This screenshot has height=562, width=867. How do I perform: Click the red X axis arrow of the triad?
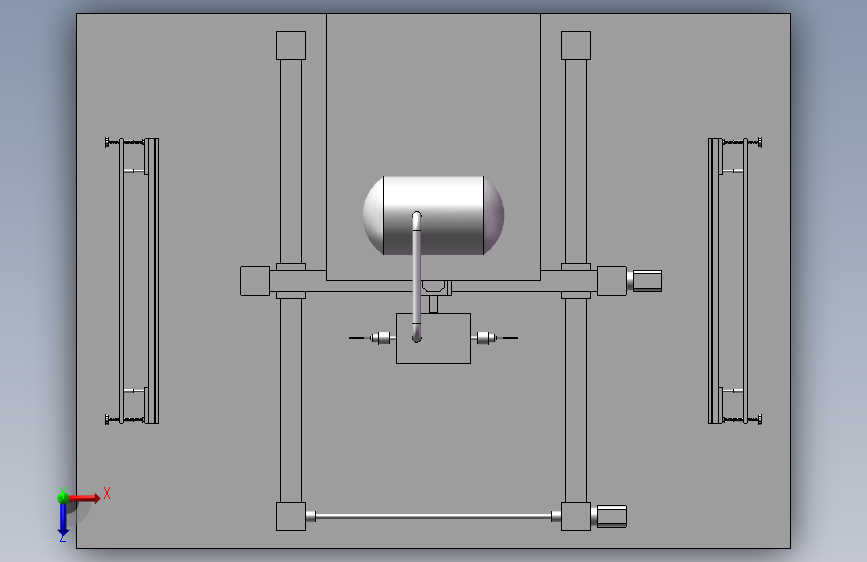85,498
